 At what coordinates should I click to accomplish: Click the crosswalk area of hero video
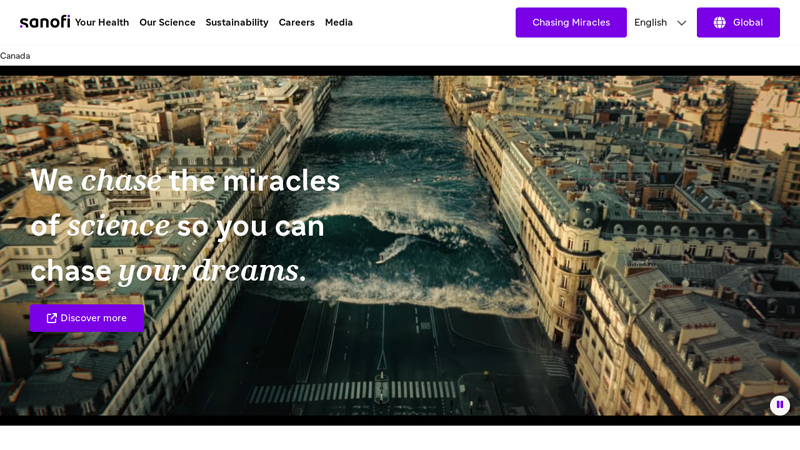tap(352, 391)
